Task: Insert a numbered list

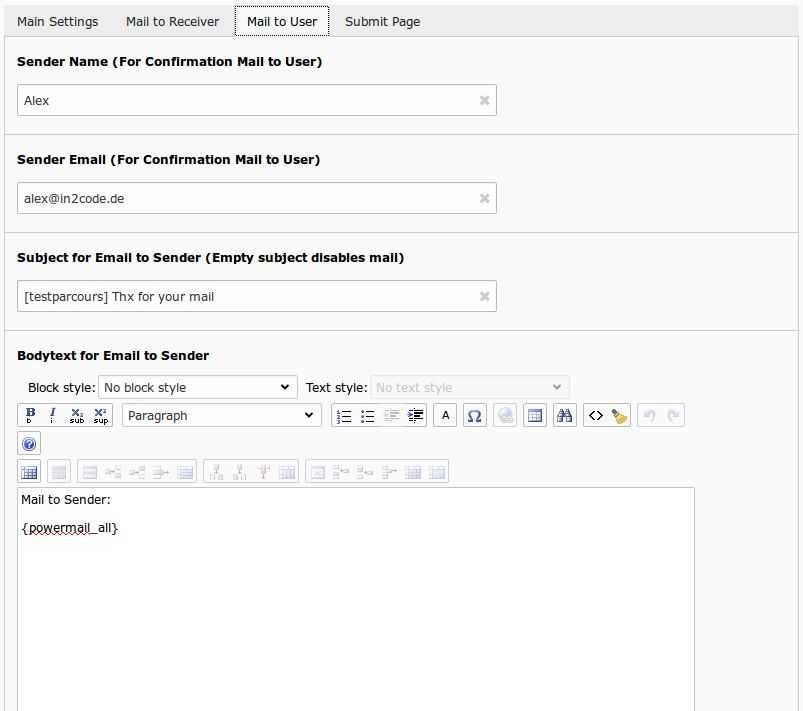Action: click(344, 416)
